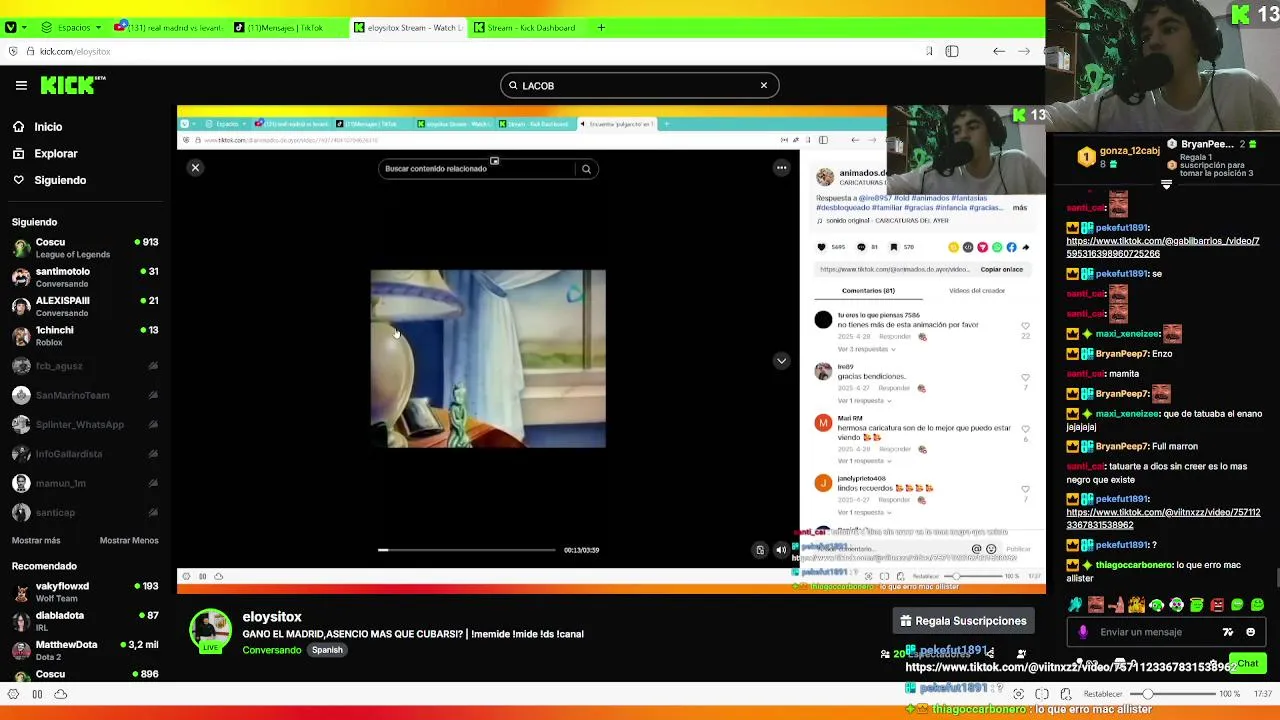1280x720 pixels.
Task: Click the chat translate icon
Action: click(x=1228, y=632)
